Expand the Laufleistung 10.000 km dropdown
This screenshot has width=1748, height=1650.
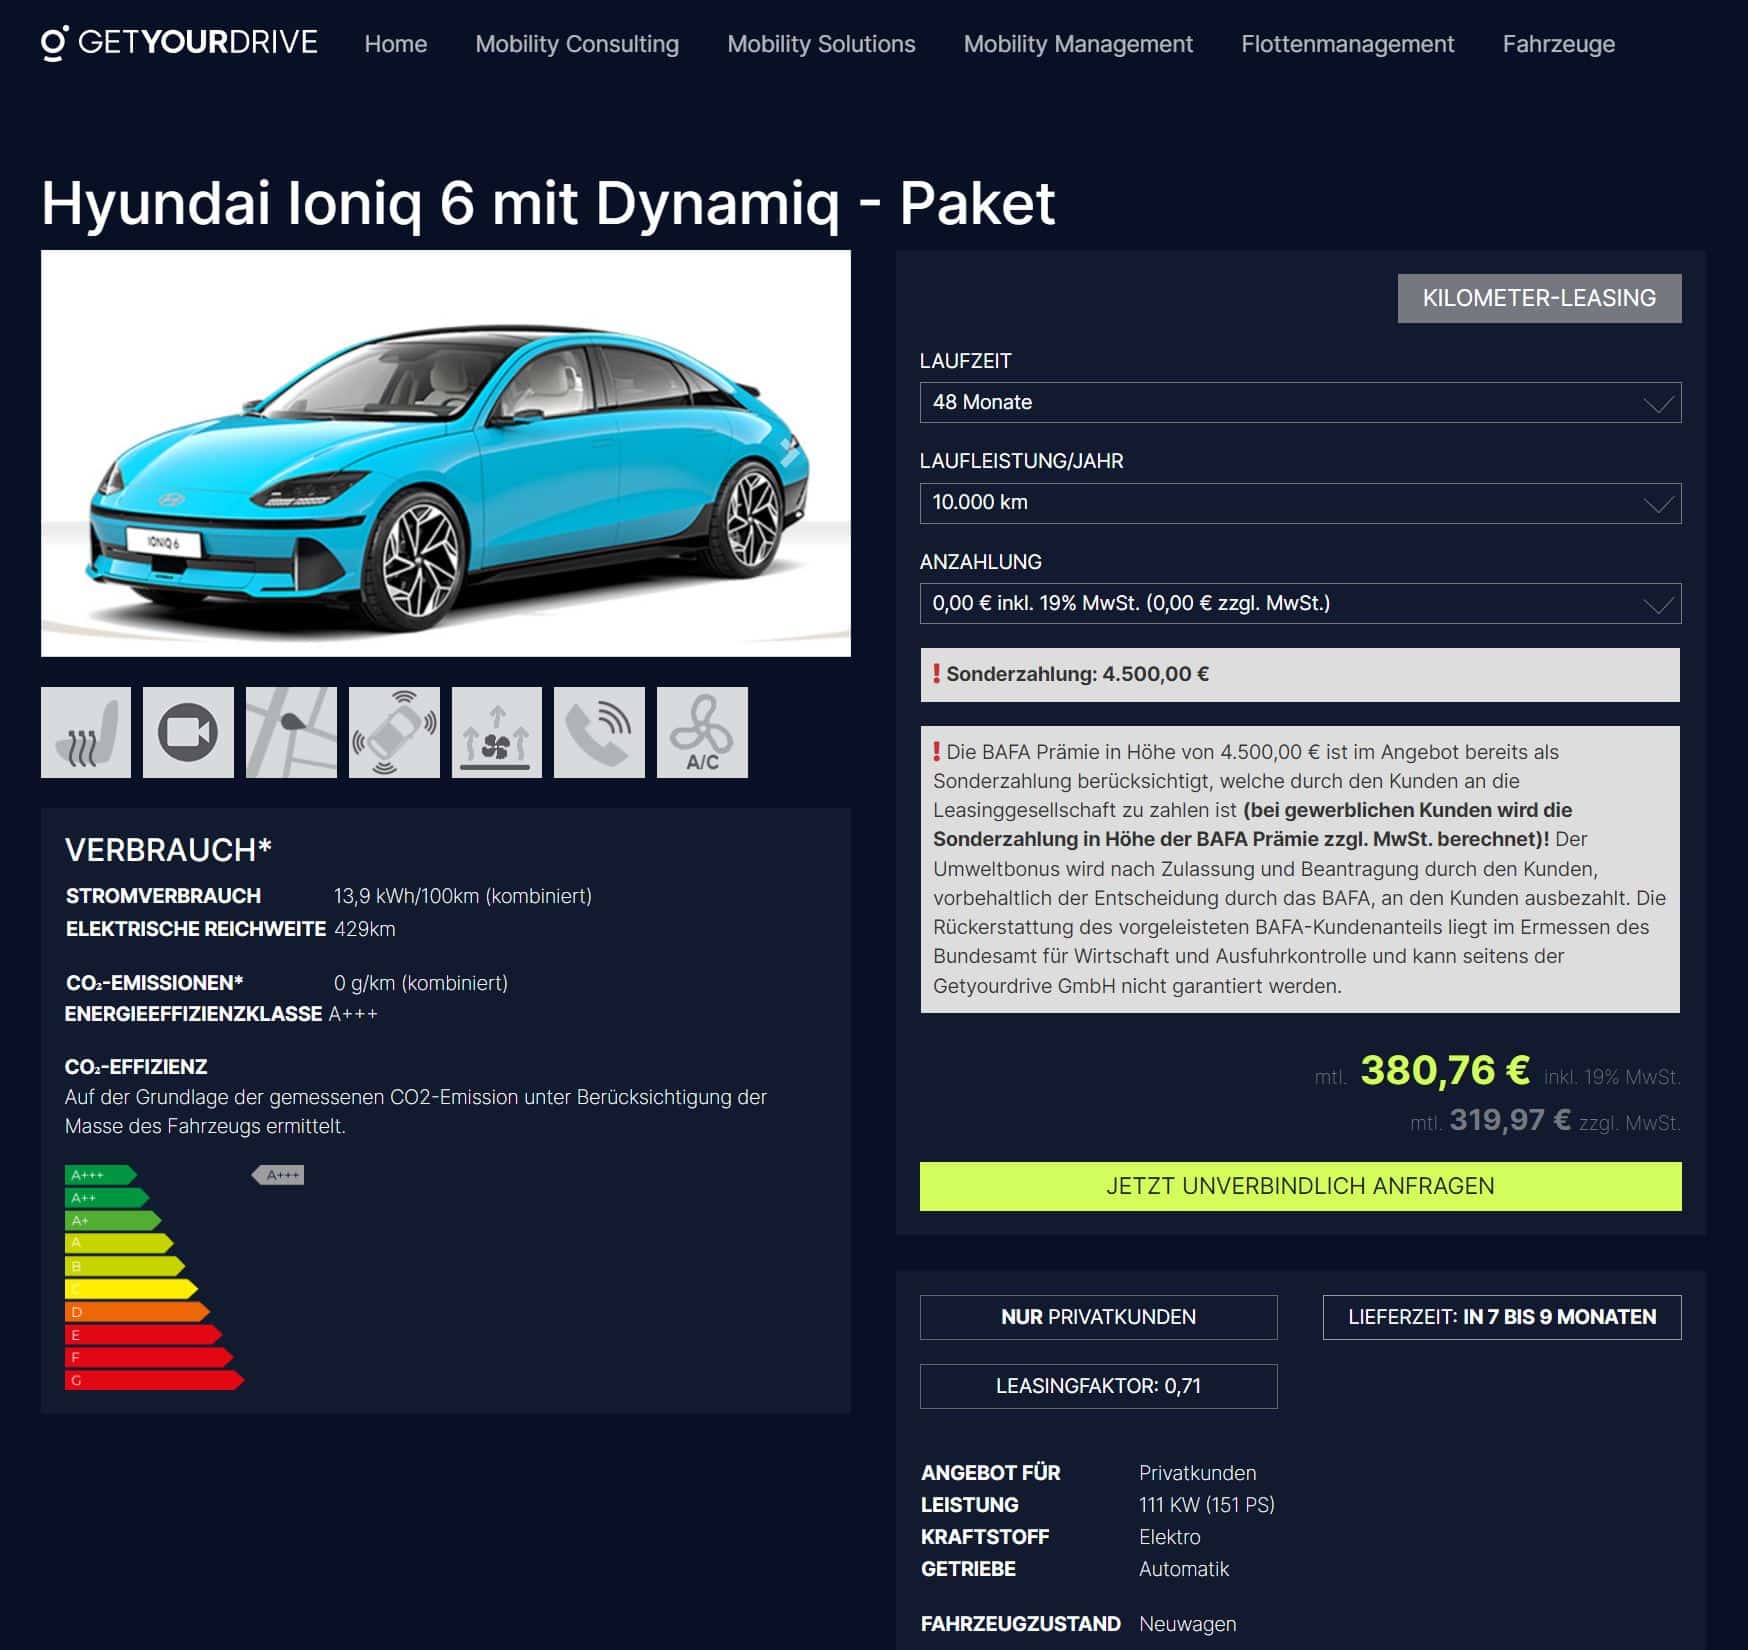1300,503
